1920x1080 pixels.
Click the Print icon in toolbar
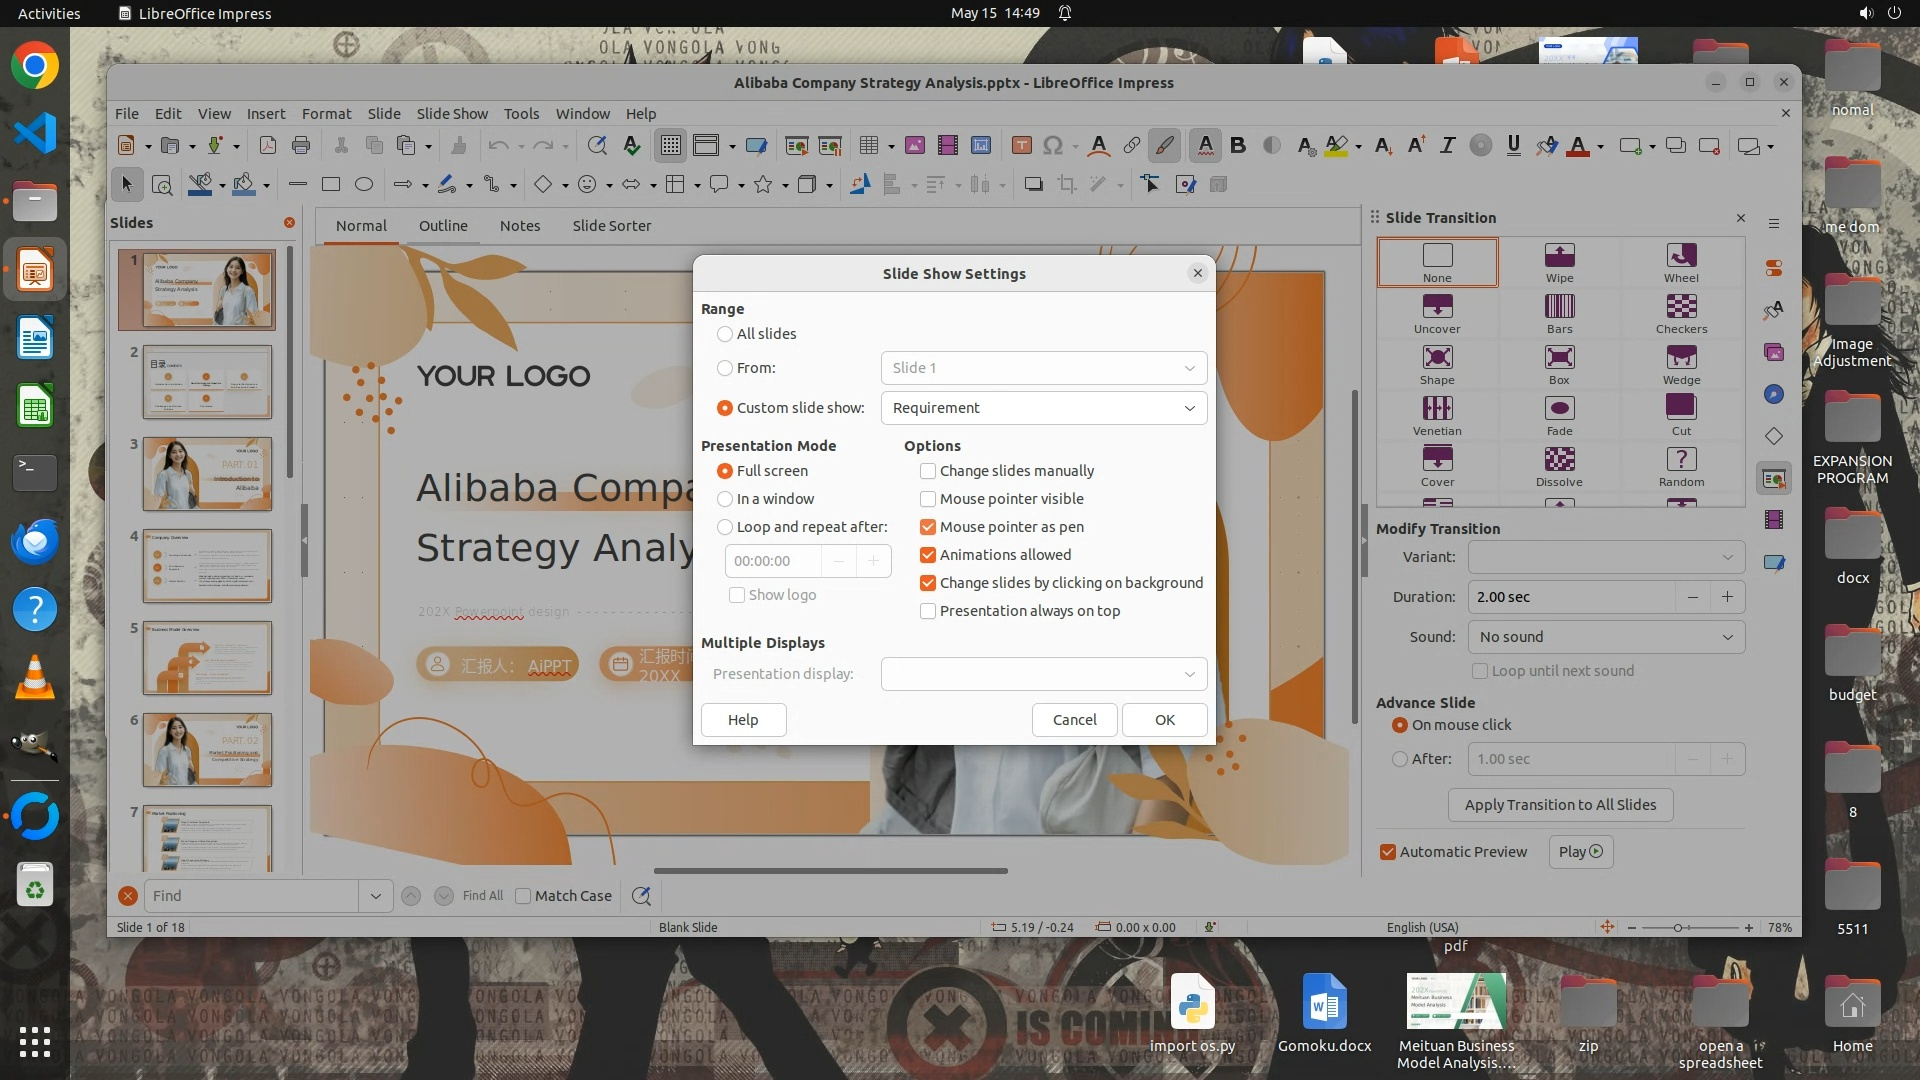point(301,146)
